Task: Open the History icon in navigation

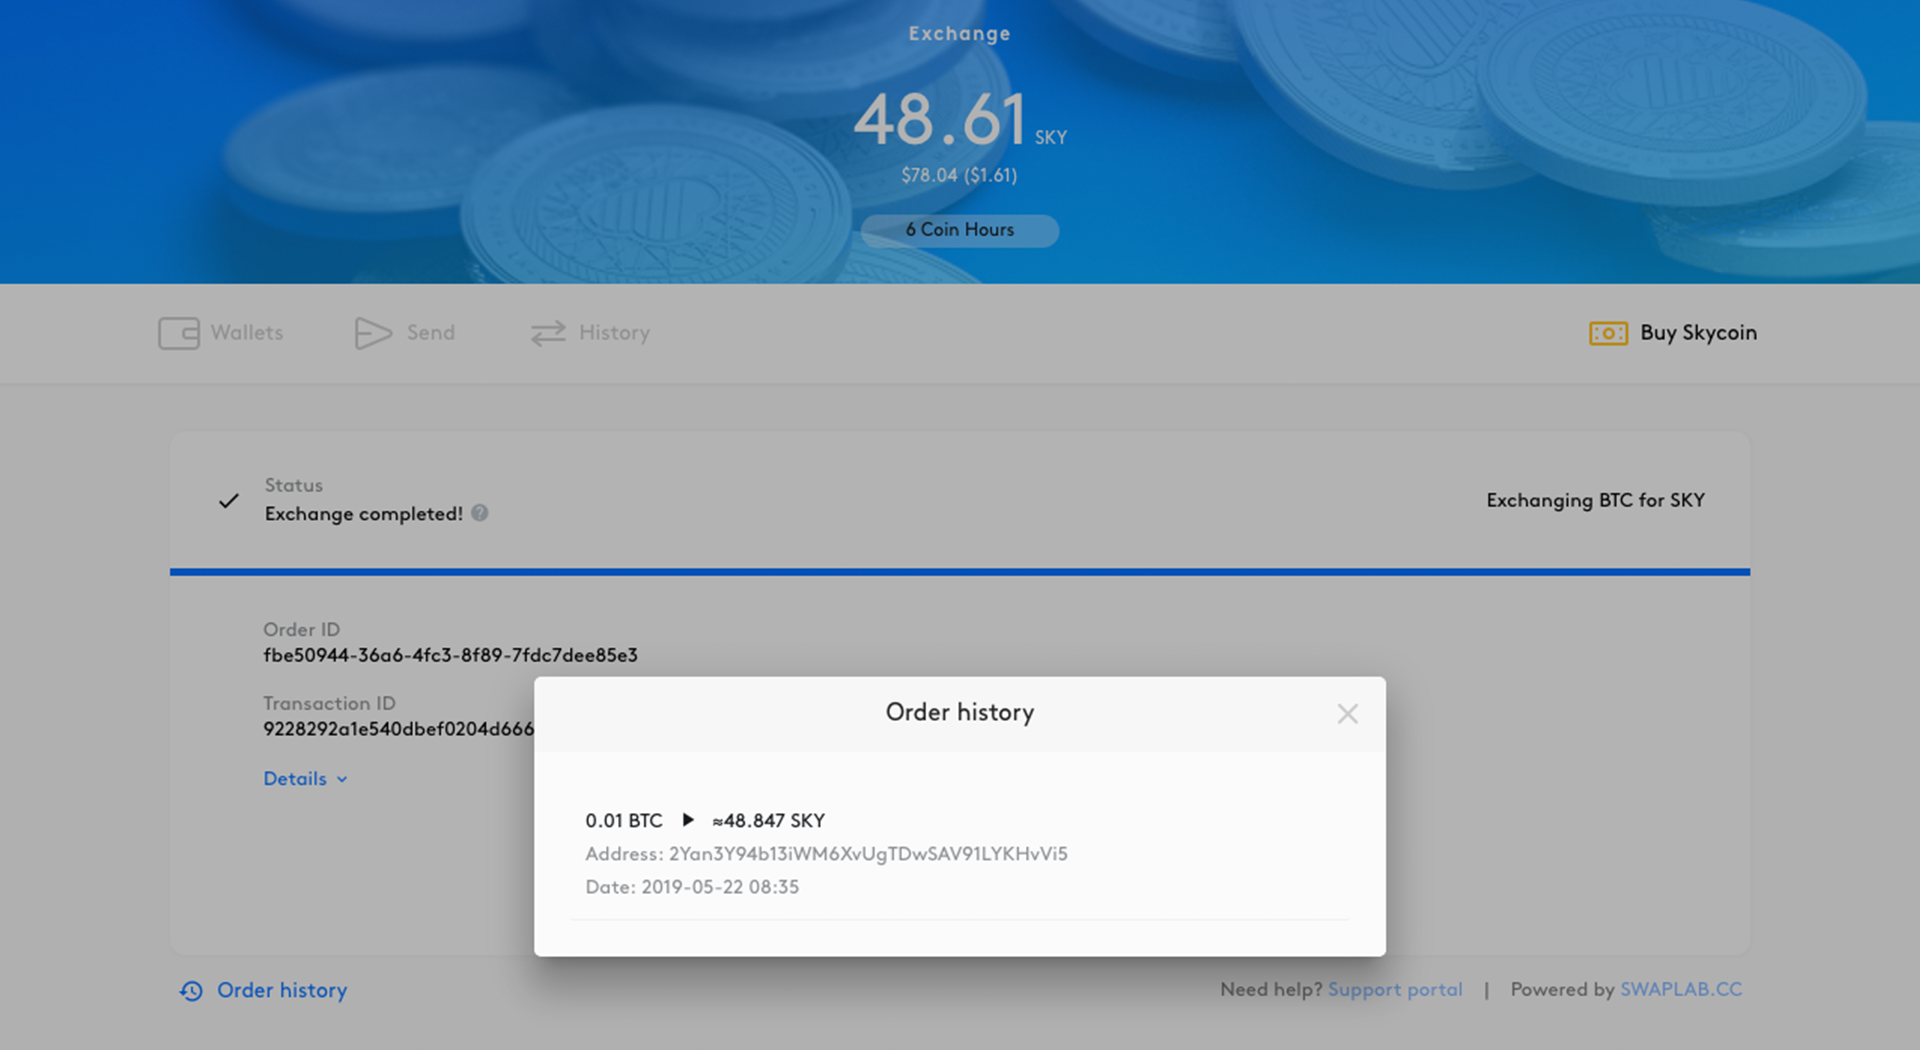Action: 546,333
